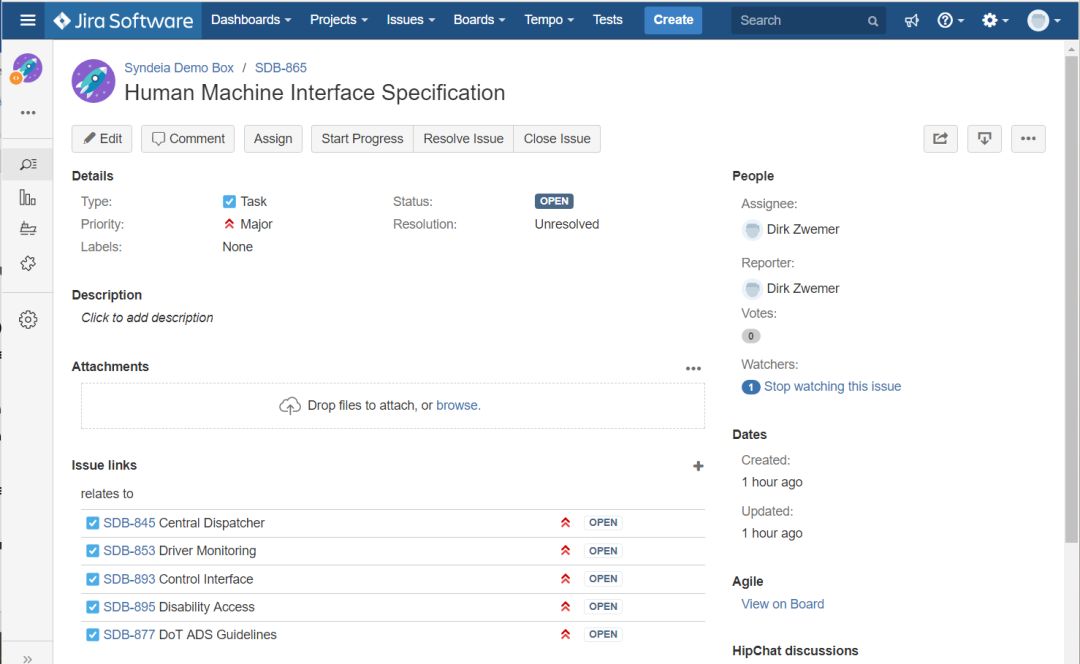Open the hamburger menu in the top bar
Image resolution: width=1080 pixels, height=664 pixels.
pos(27,20)
